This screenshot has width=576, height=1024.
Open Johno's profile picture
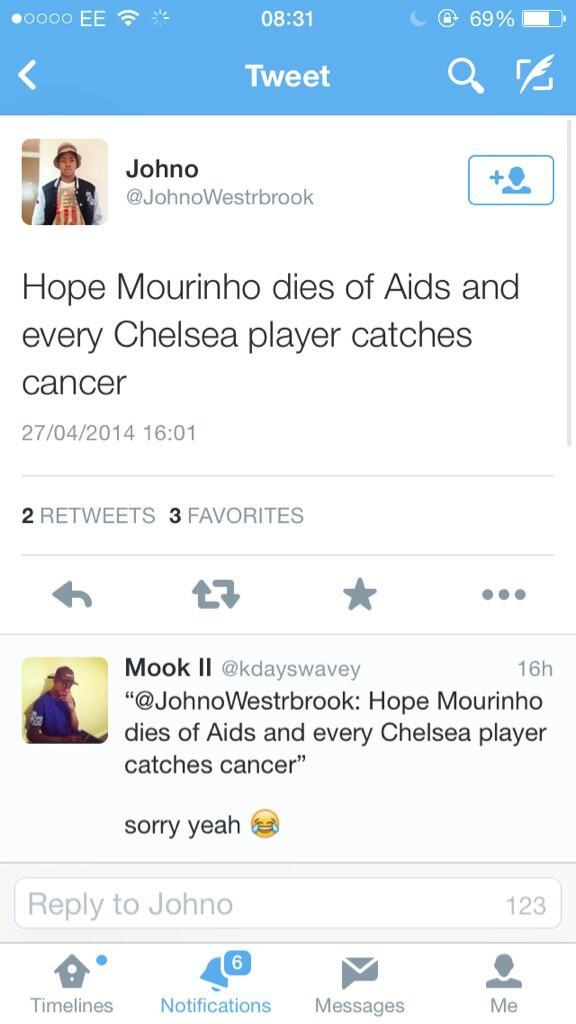(x=65, y=182)
